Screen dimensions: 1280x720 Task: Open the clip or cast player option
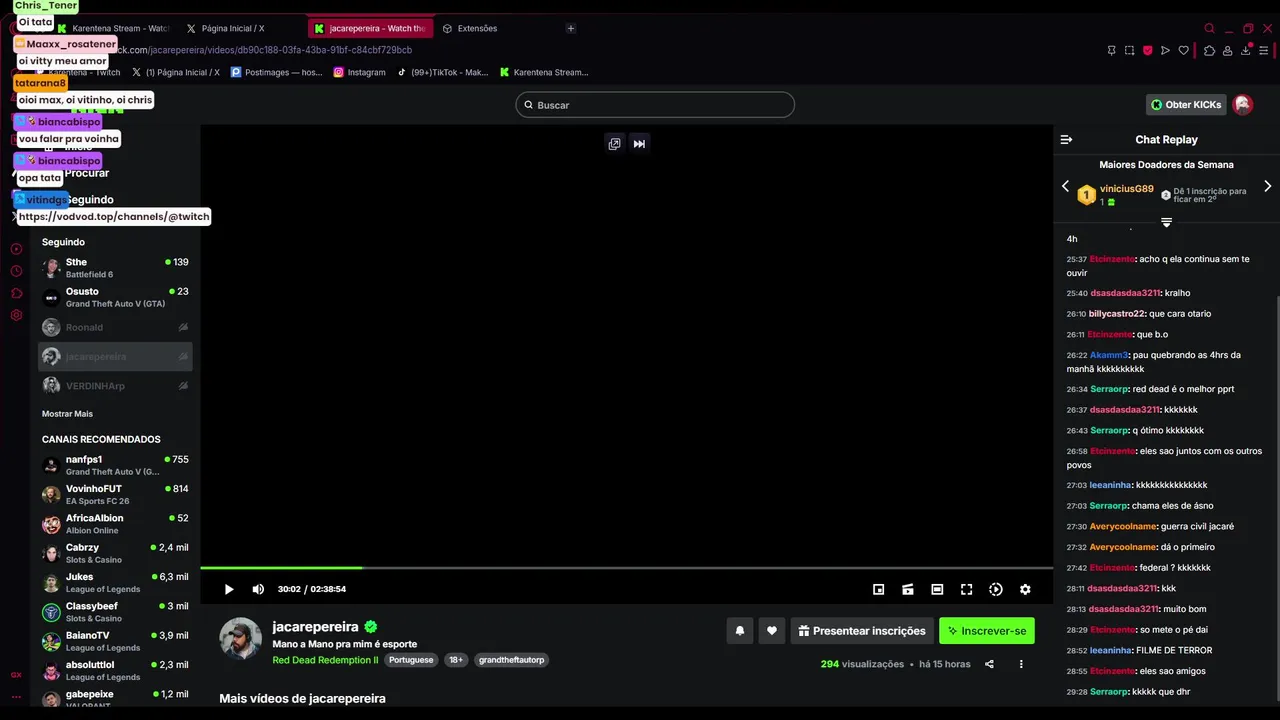908,590
